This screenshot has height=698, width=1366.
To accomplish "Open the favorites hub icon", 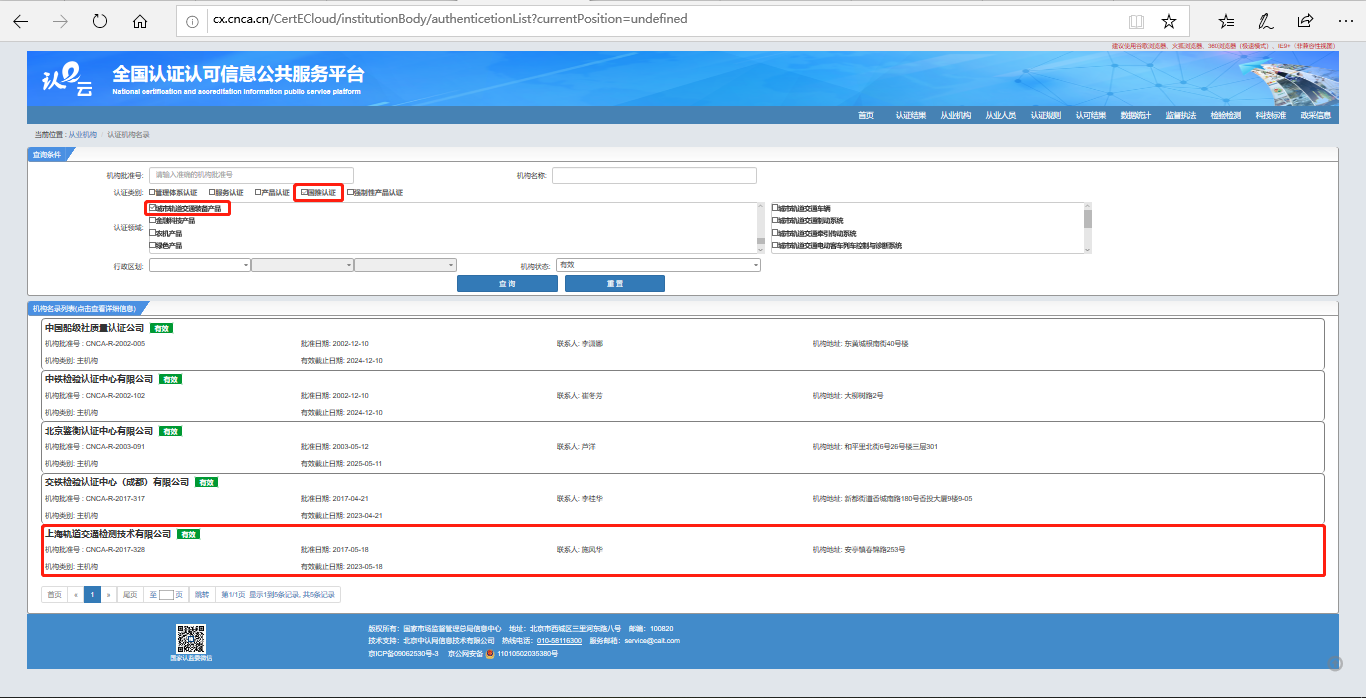I will point(1227,21).
